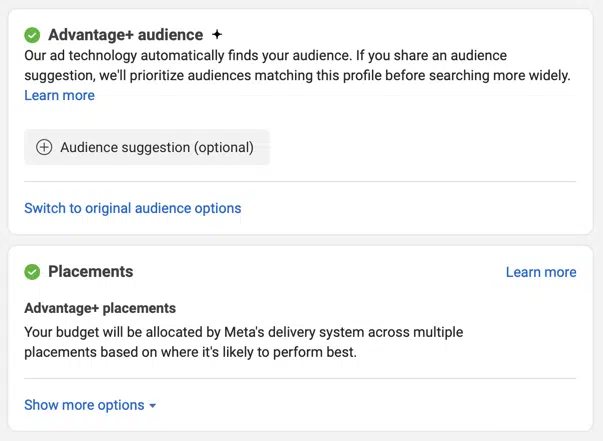Viewport: 603px width, 441px height.
Task: Click the green checkmark beside Advantage+ audience
Action: point(32,35)
